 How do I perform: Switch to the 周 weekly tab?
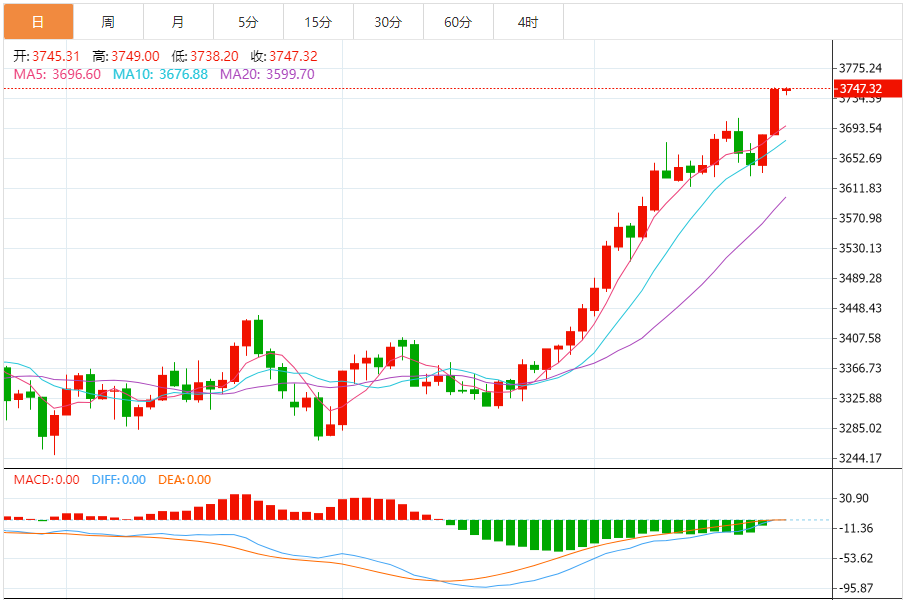click(108, 21)
